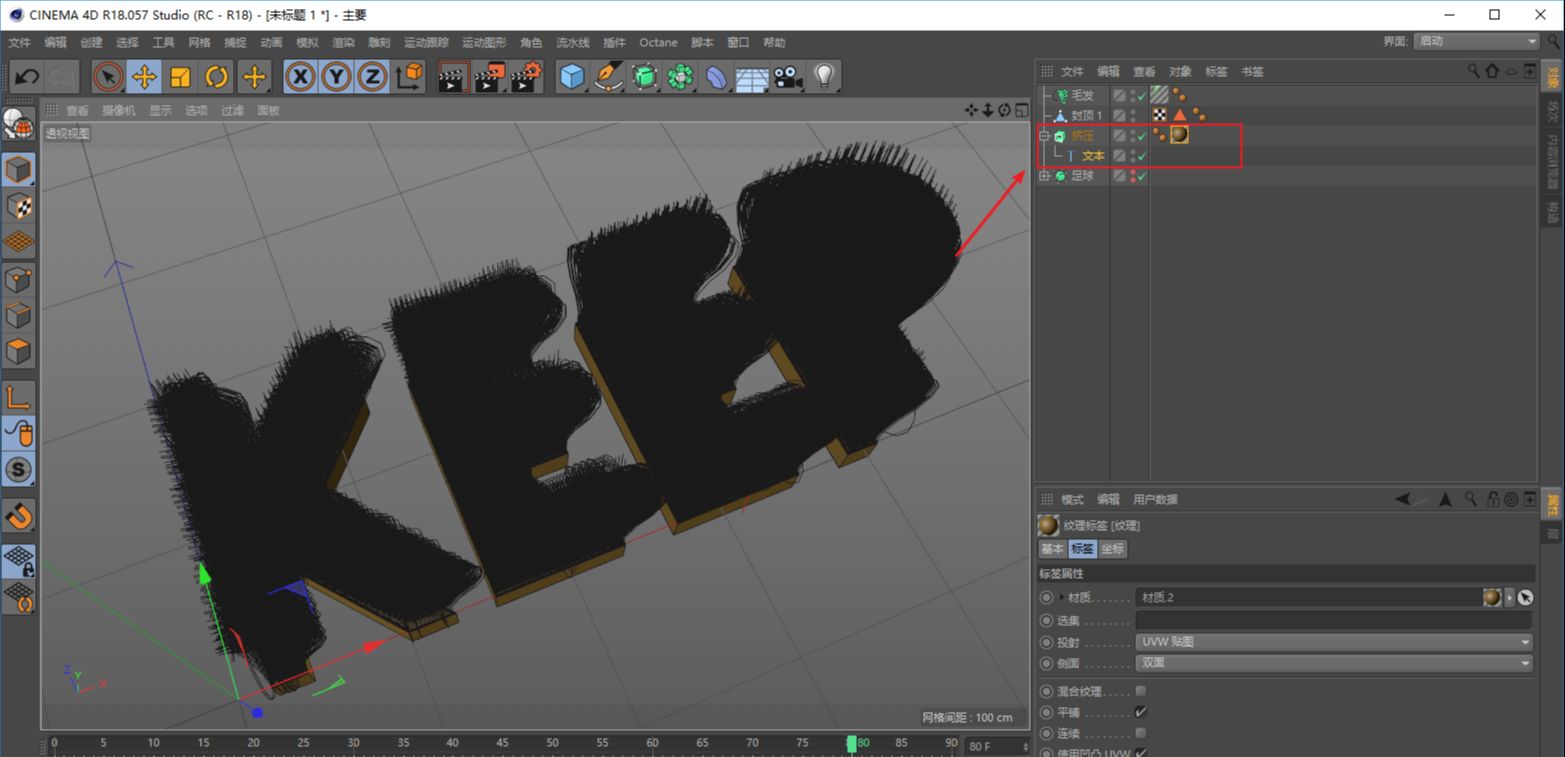
Task: Add a floor environment object
Action: [x=752, y=77]
